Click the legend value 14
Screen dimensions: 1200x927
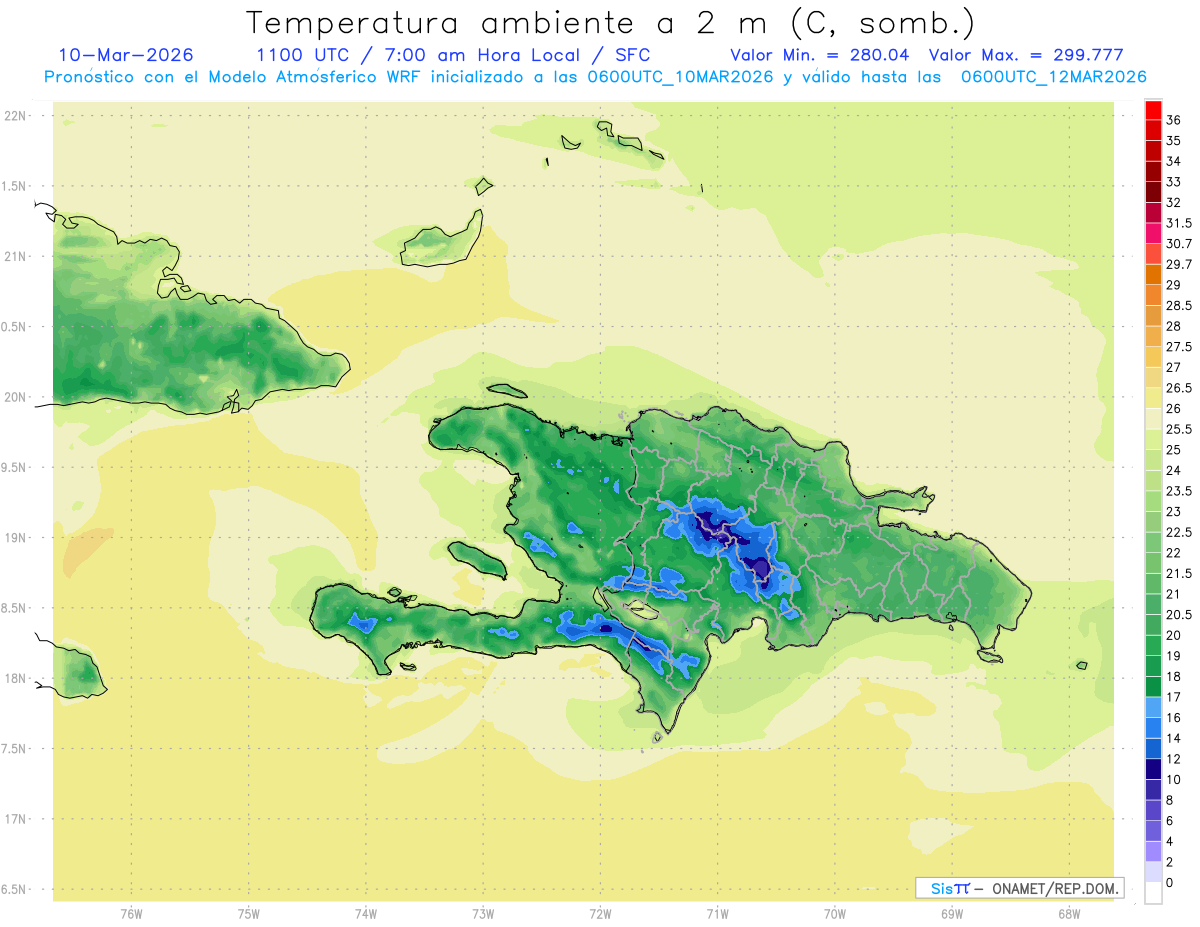pyautogui.click(x=1174, y=738)
